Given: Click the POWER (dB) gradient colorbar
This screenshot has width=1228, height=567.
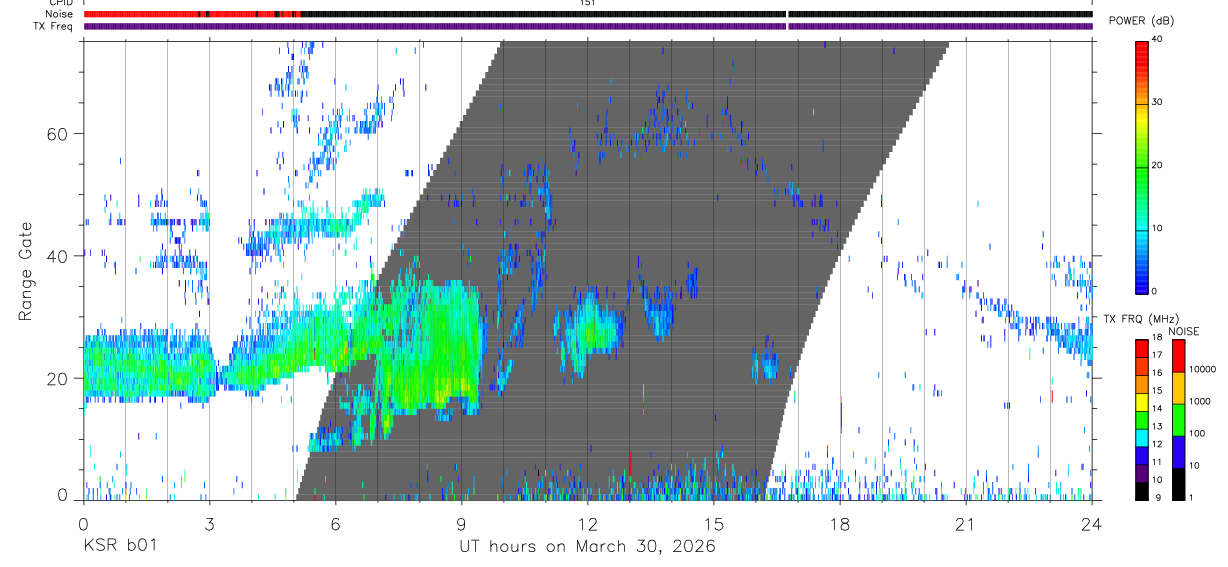Looking at the screenshot, I should pyautogui.click(x=1142, y=166).
